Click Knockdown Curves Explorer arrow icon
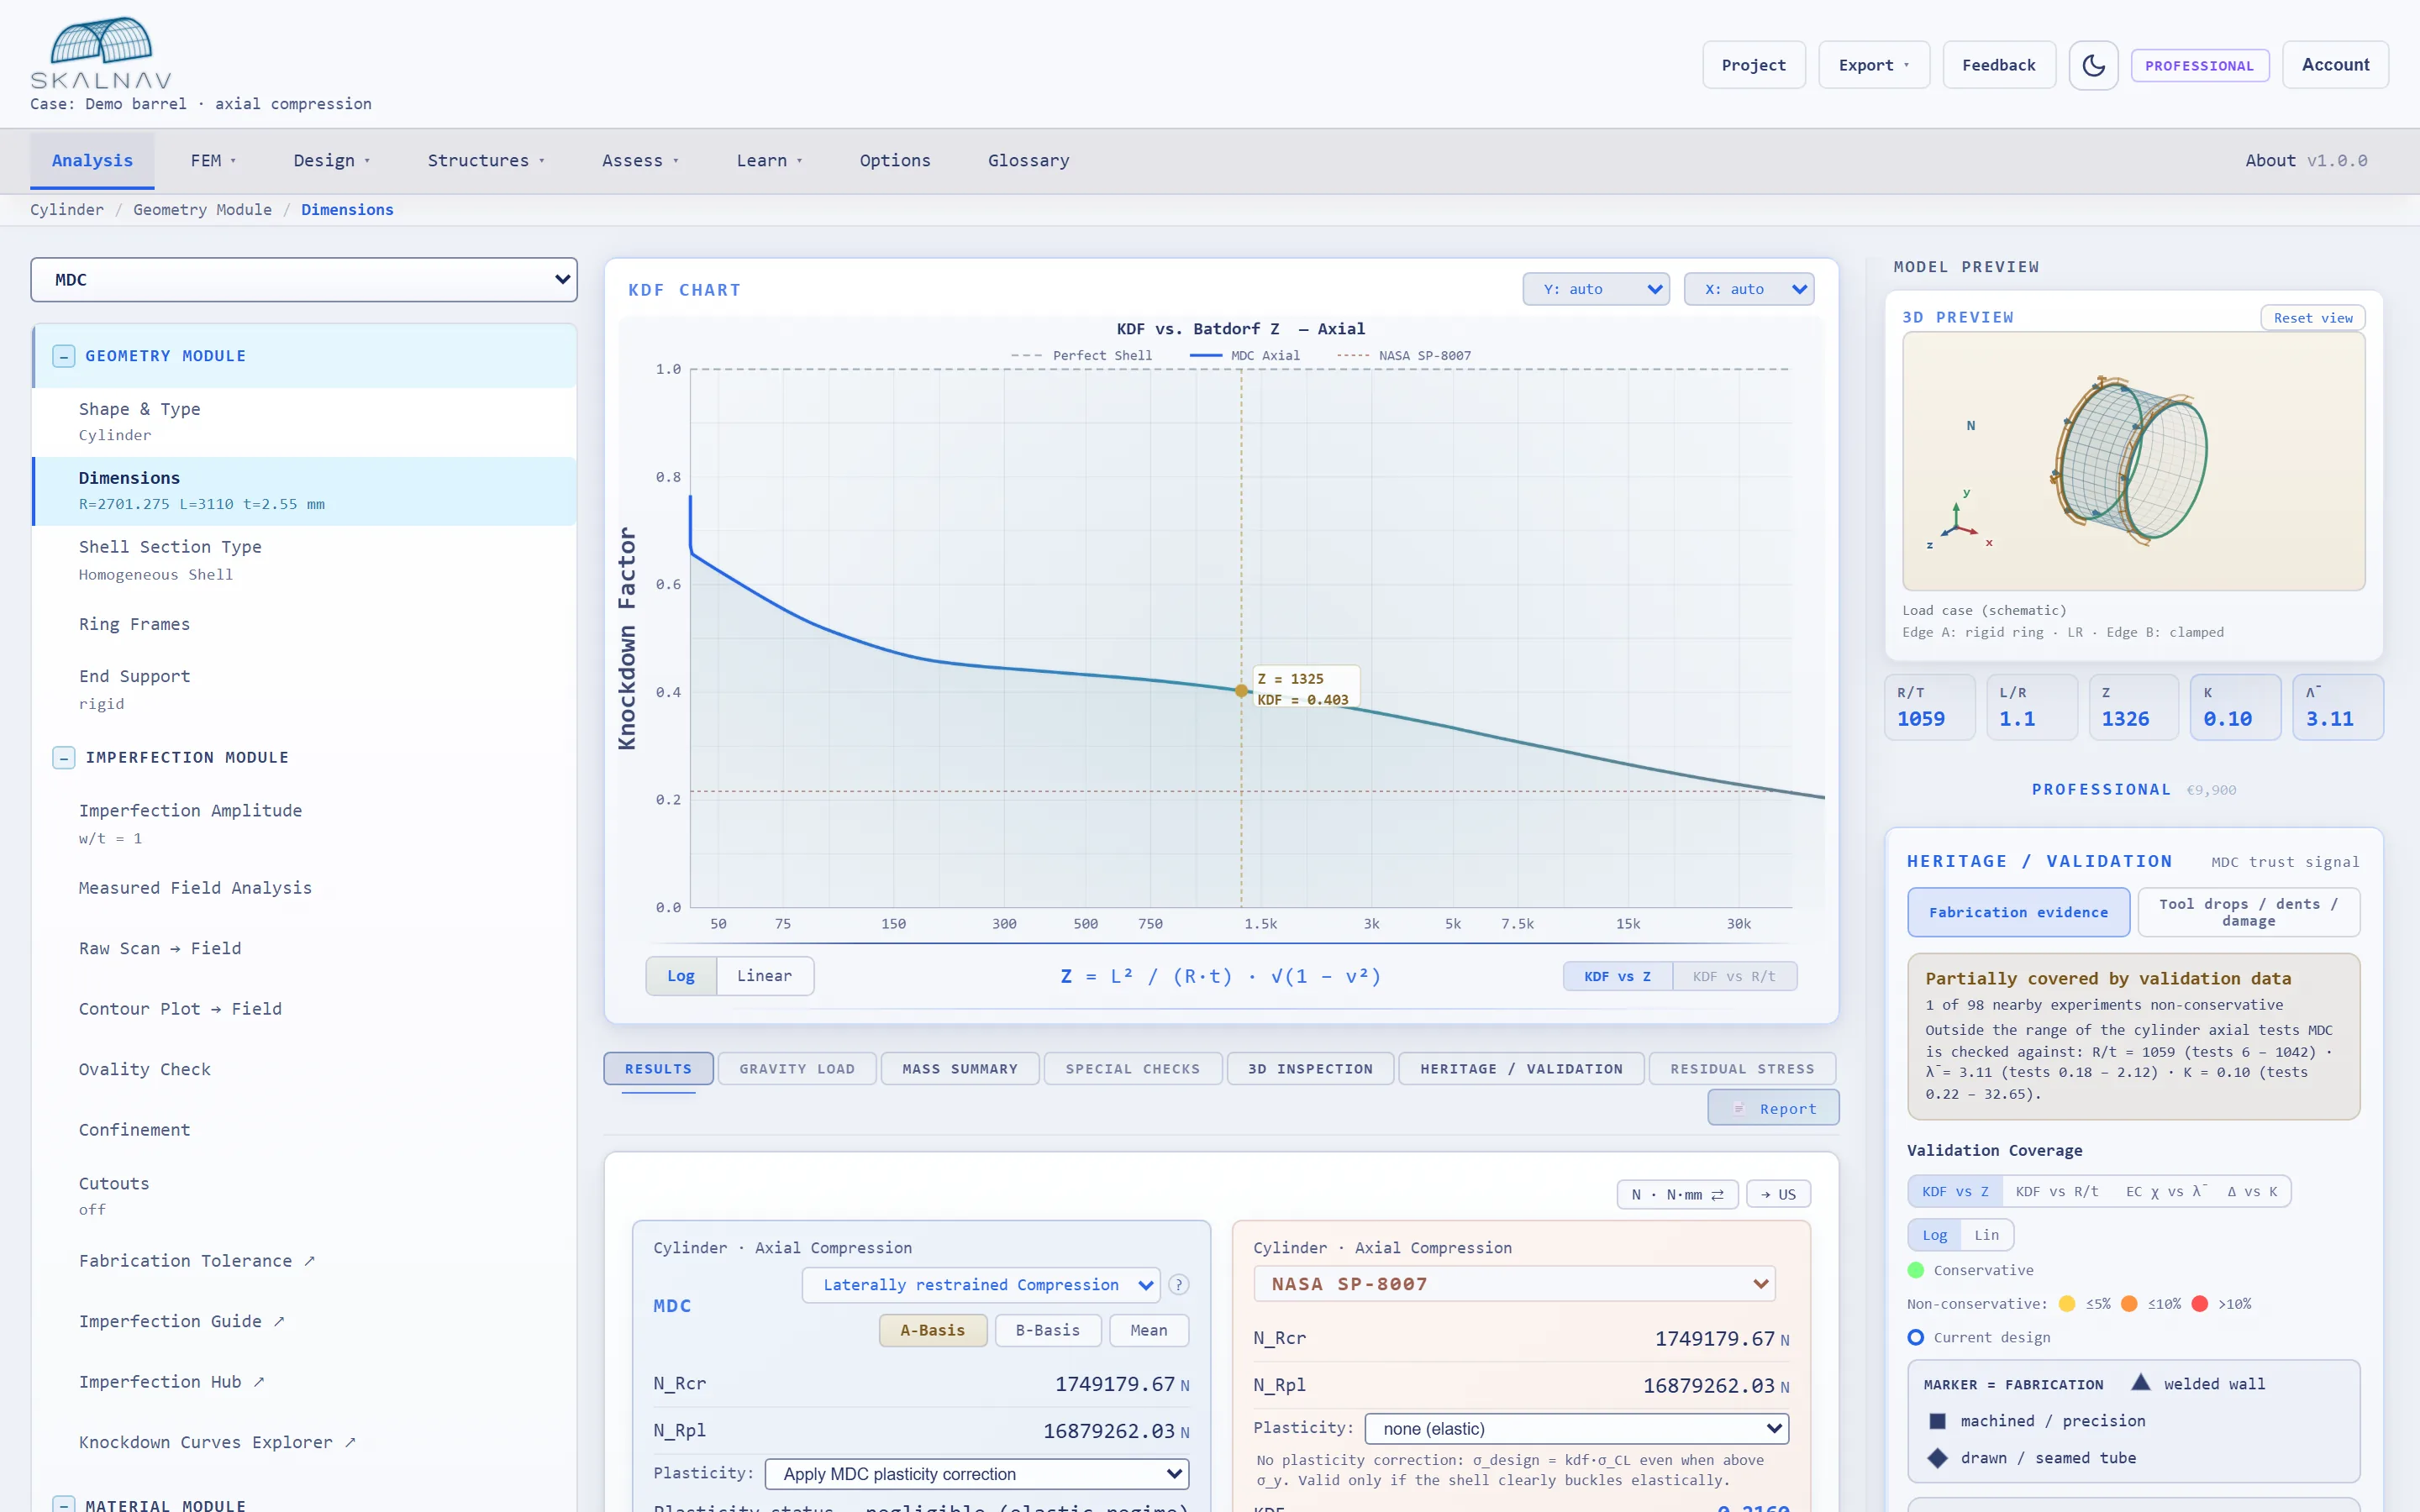This screenshot has width=2420, height=1512. [350, 1442]
